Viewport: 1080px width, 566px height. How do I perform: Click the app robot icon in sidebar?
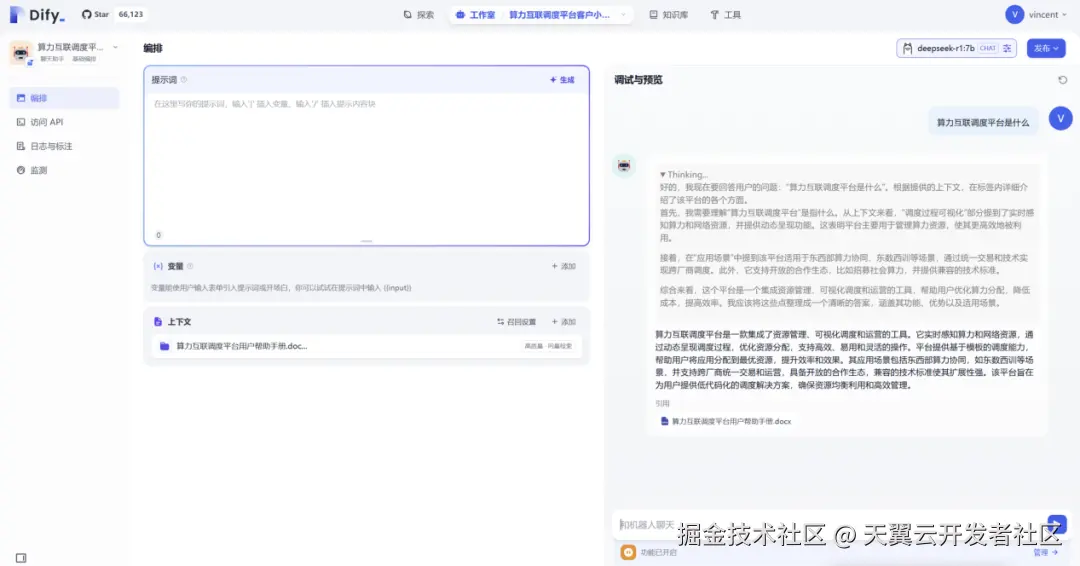21,52
